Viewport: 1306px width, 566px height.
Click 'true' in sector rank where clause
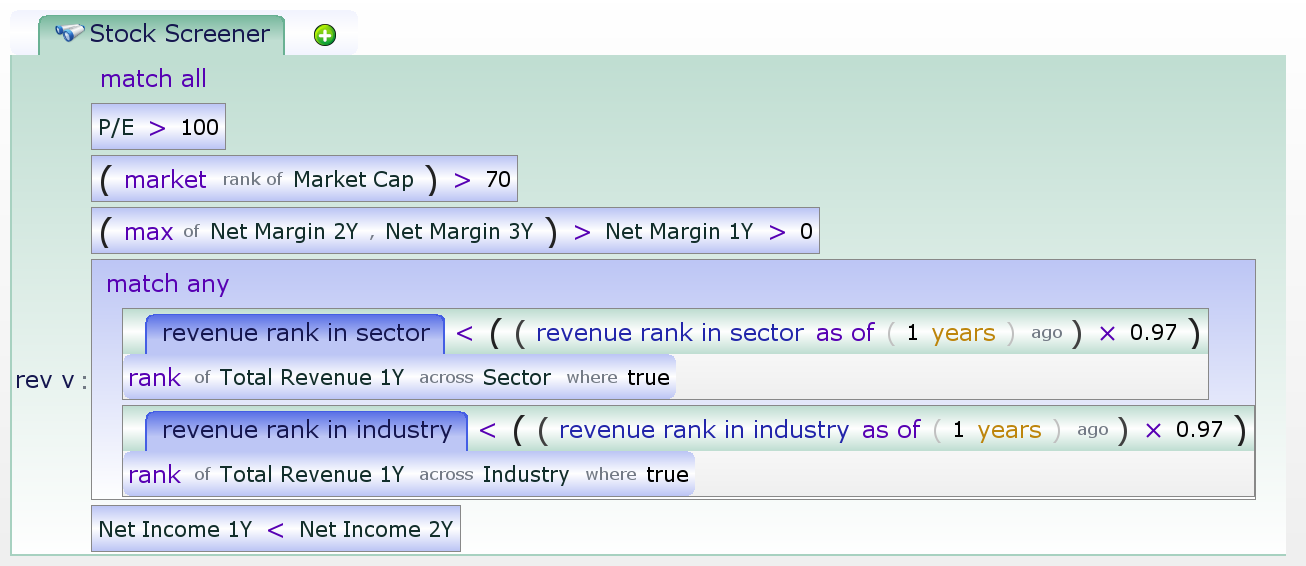(x=648, y=378)
